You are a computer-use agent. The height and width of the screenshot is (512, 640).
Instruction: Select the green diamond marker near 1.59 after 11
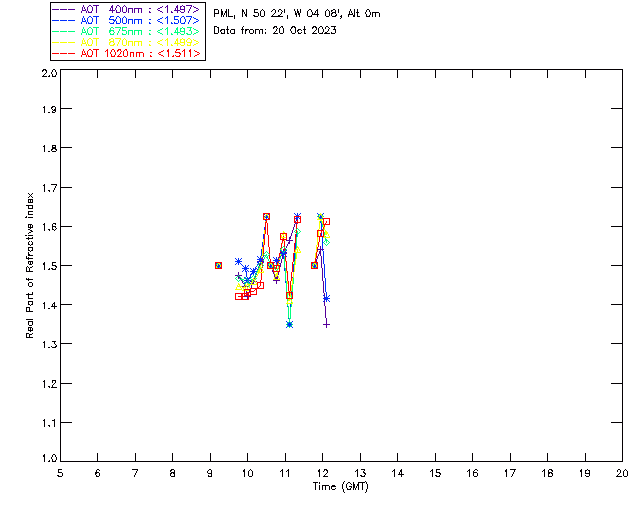point(298,232)
